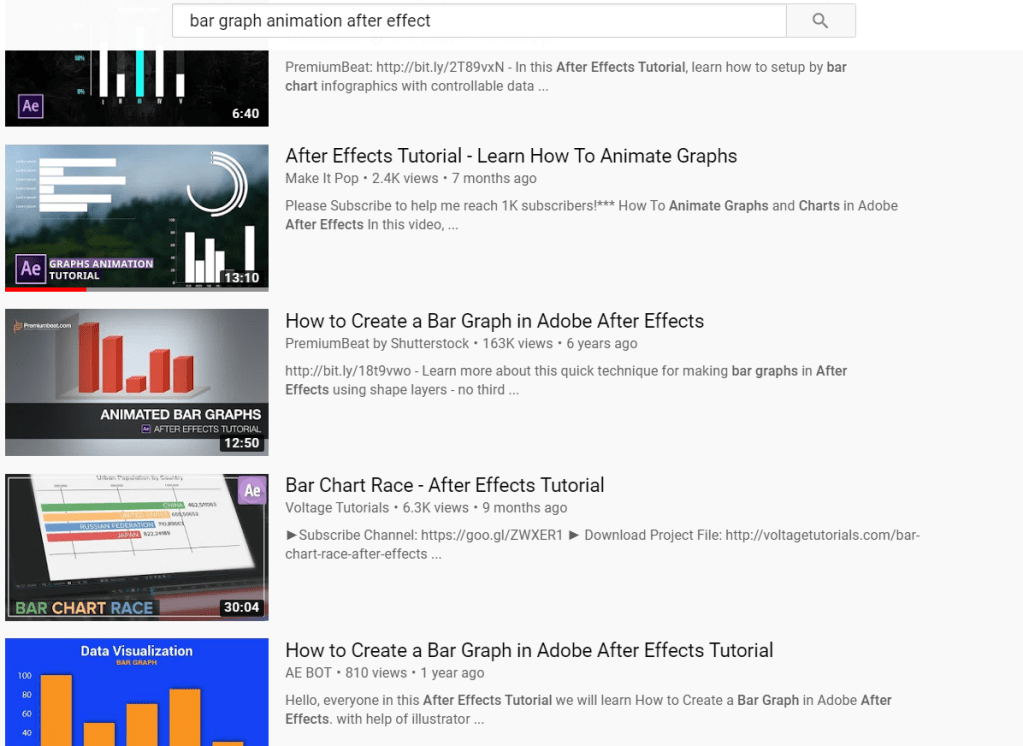
Task: Play the blue Data Visualization bar graph thumbnail
Action: 136,692
